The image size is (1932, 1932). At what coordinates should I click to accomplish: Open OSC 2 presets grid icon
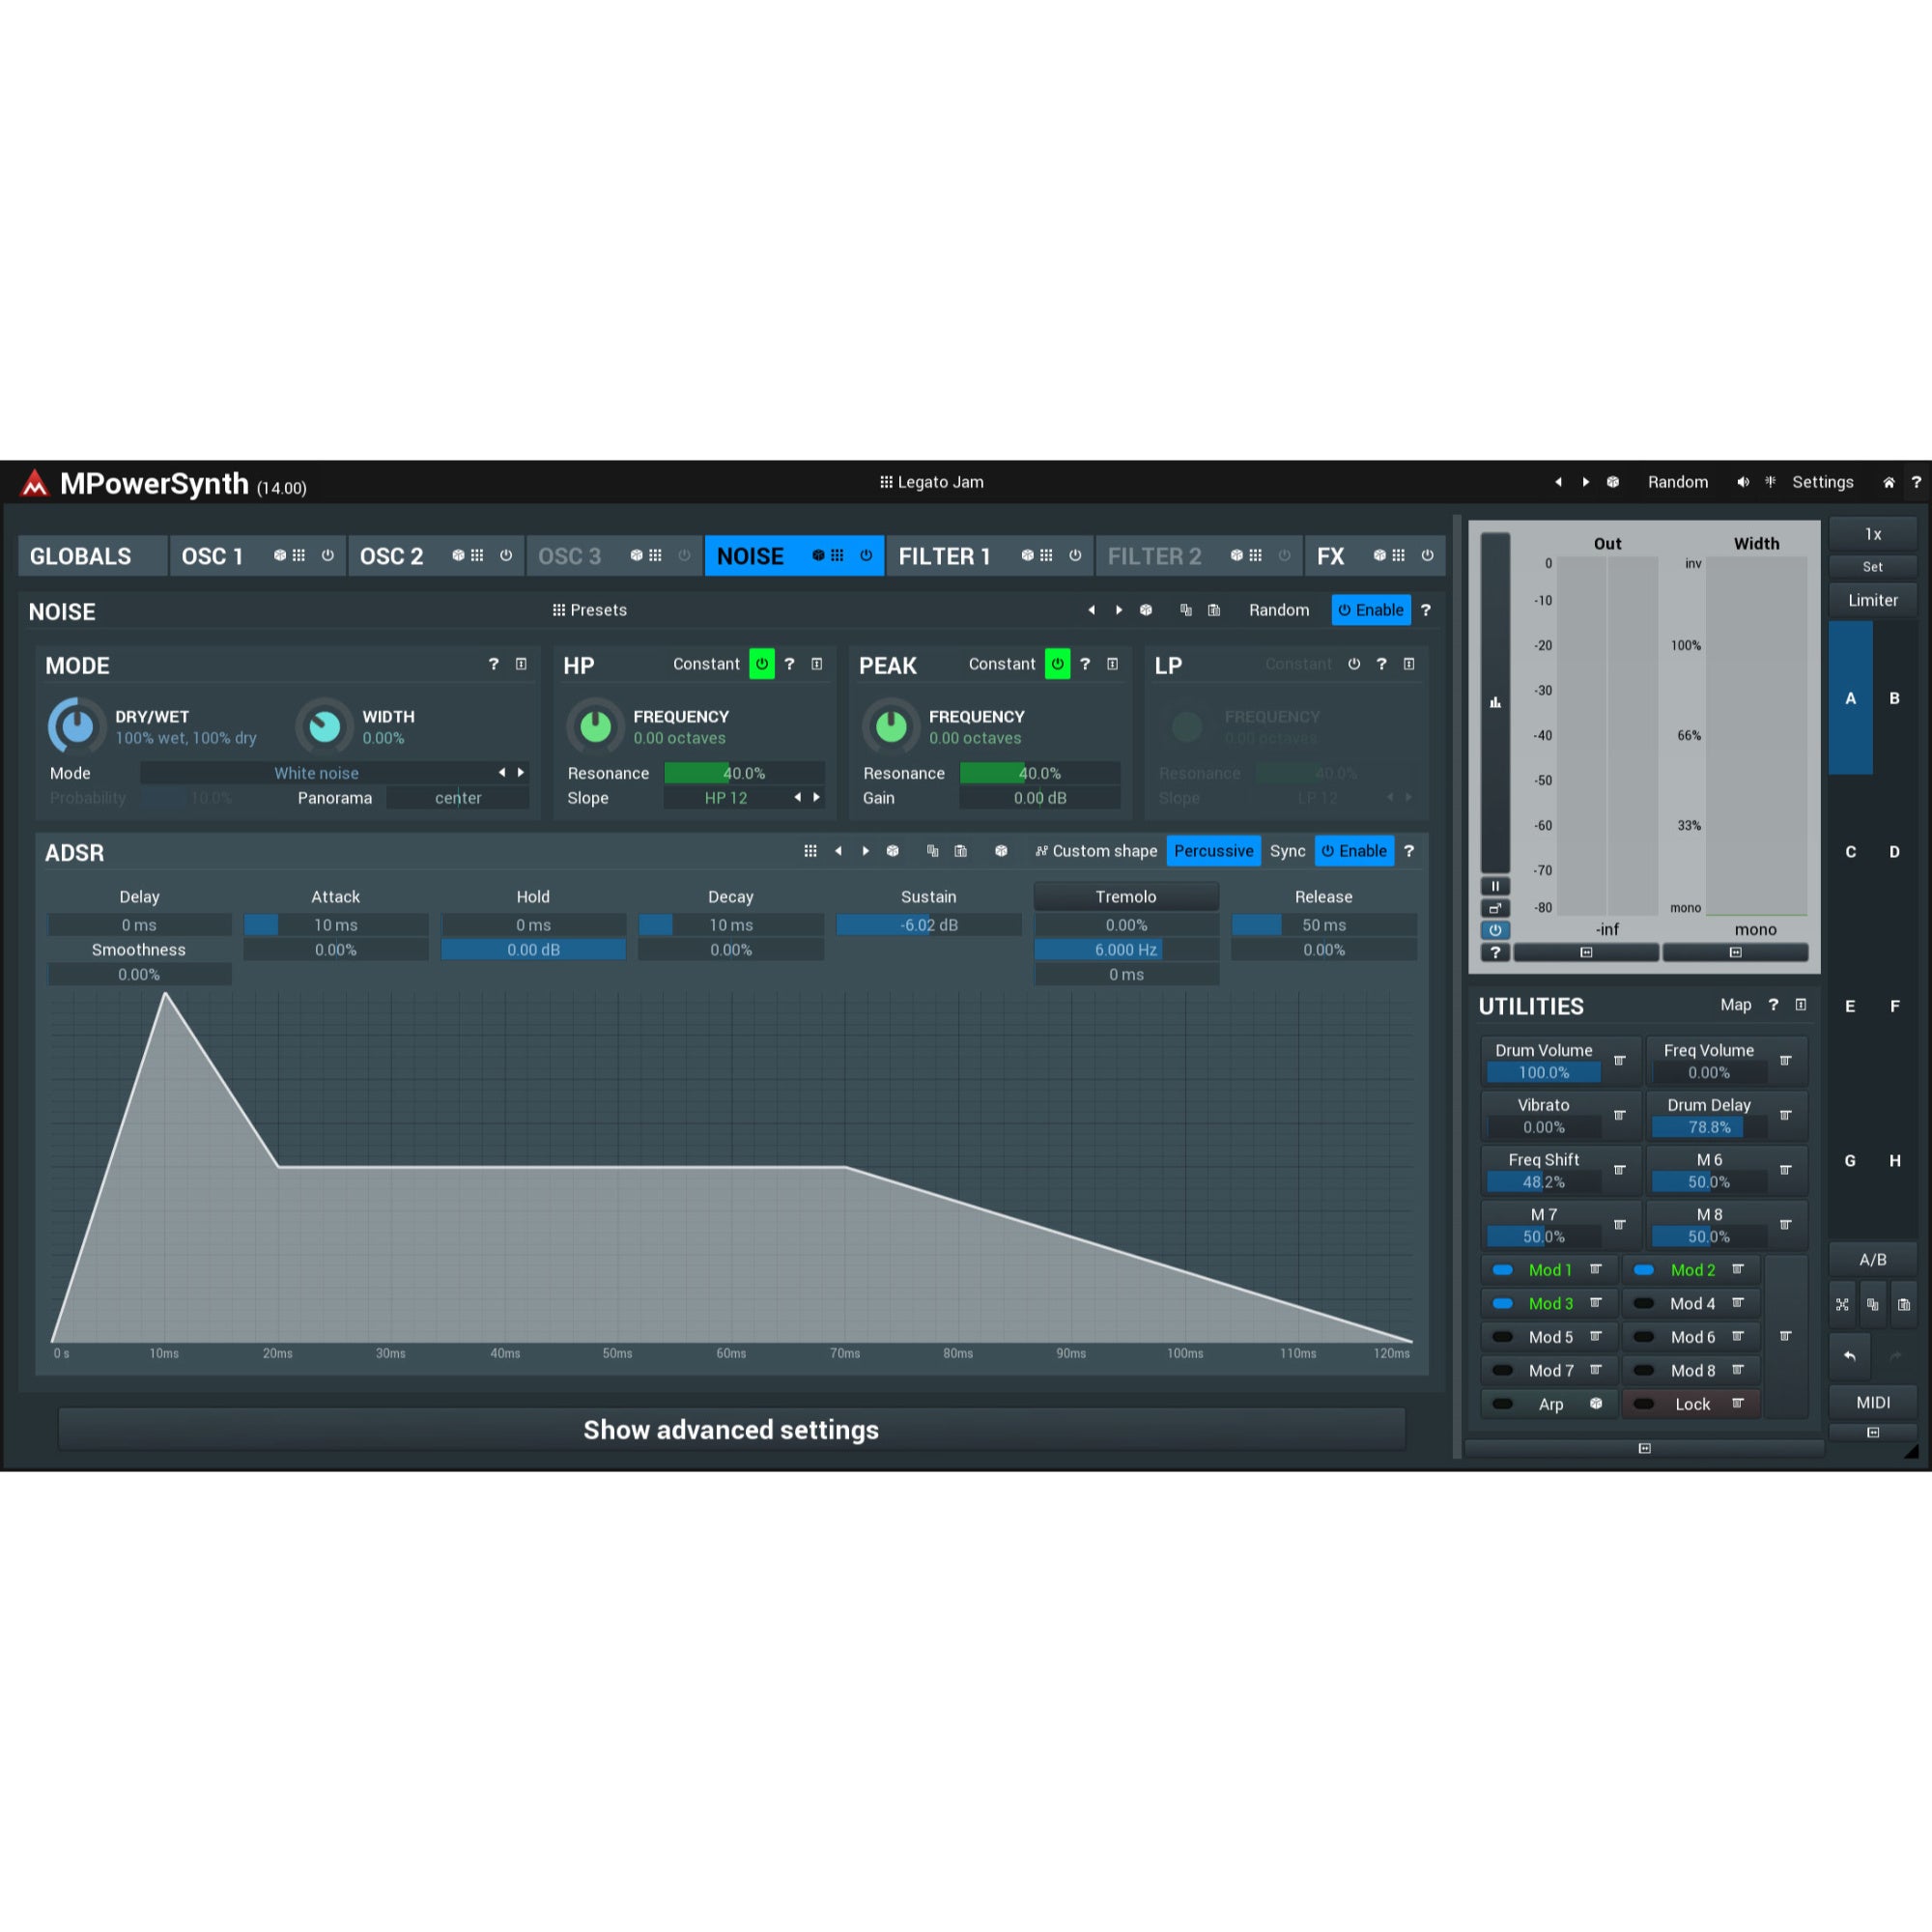click(x=477, y=555)
